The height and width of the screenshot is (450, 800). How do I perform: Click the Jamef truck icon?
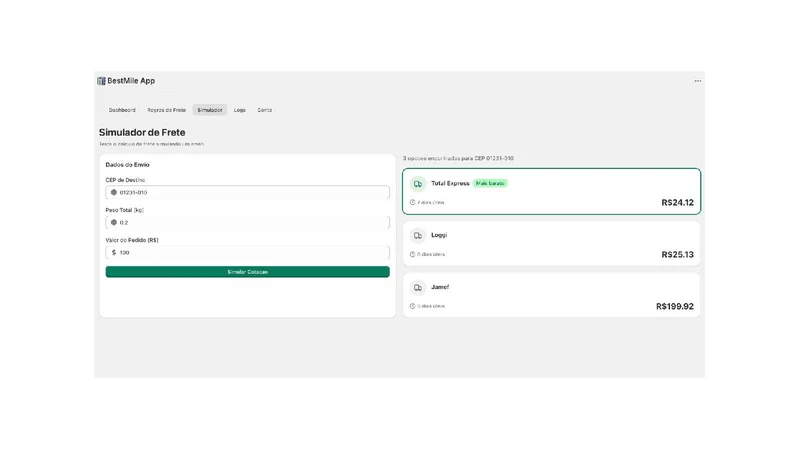click(x=418, y=287)
